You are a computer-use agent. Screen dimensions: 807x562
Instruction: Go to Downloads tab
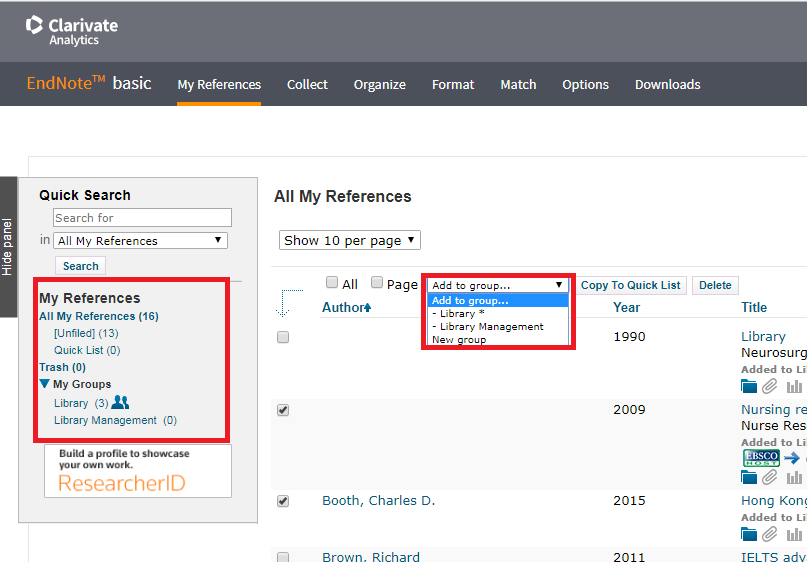(668, 84)
